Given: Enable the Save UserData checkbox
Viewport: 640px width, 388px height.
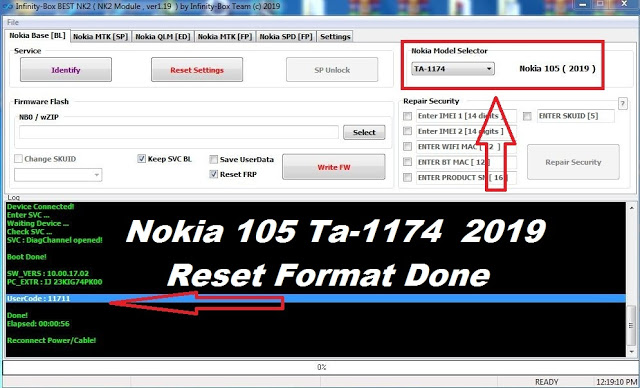Looking at the screenshot, I should (x=213, y=160).
